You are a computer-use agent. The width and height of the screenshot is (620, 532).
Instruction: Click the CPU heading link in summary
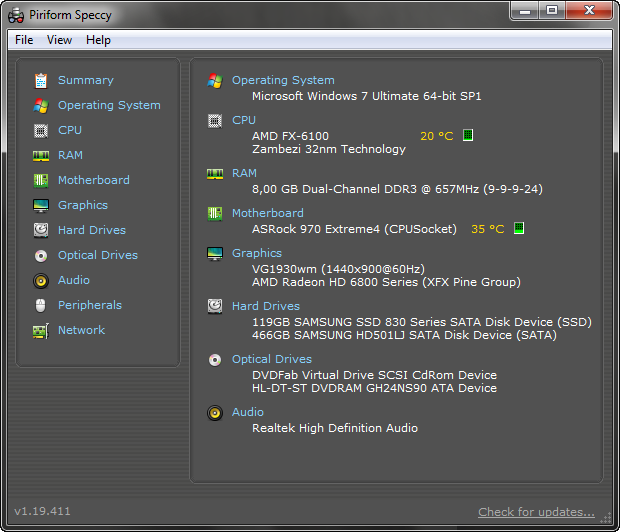244,120
